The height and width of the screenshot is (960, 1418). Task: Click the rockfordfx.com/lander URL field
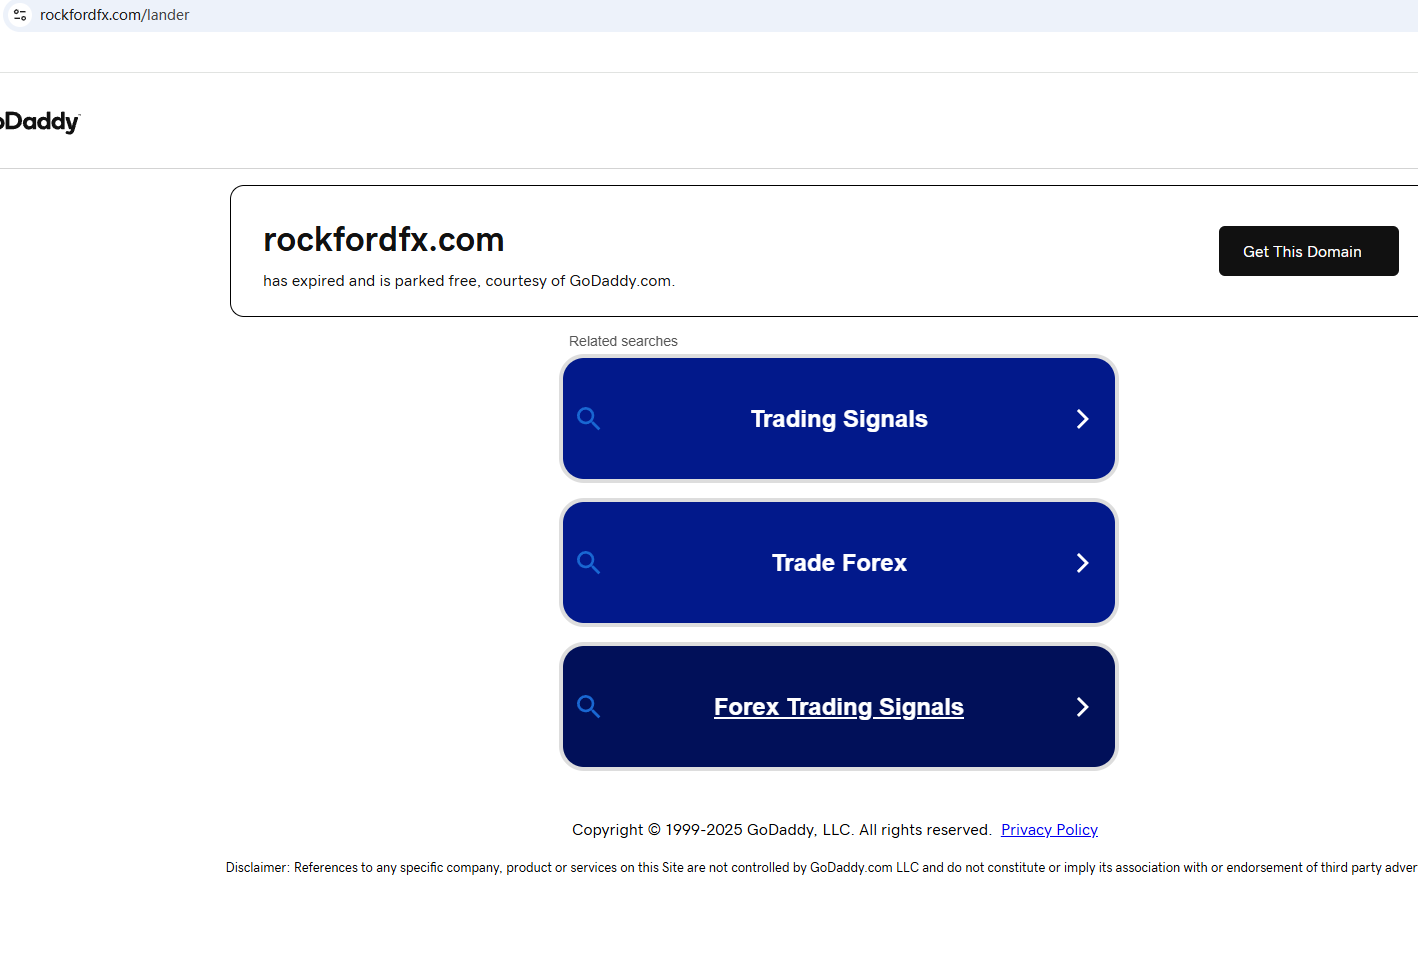[x=114, y=15]
